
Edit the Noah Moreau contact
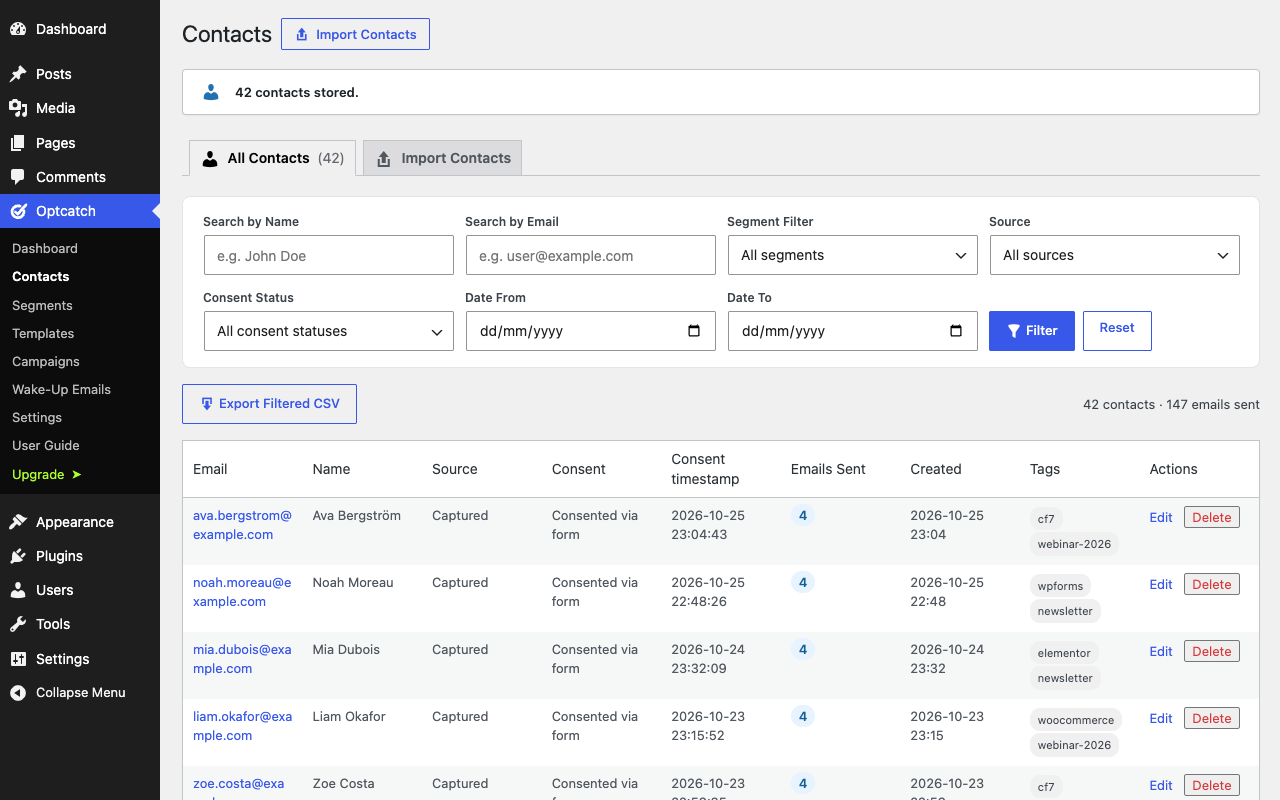click(x=1161, y=584)
